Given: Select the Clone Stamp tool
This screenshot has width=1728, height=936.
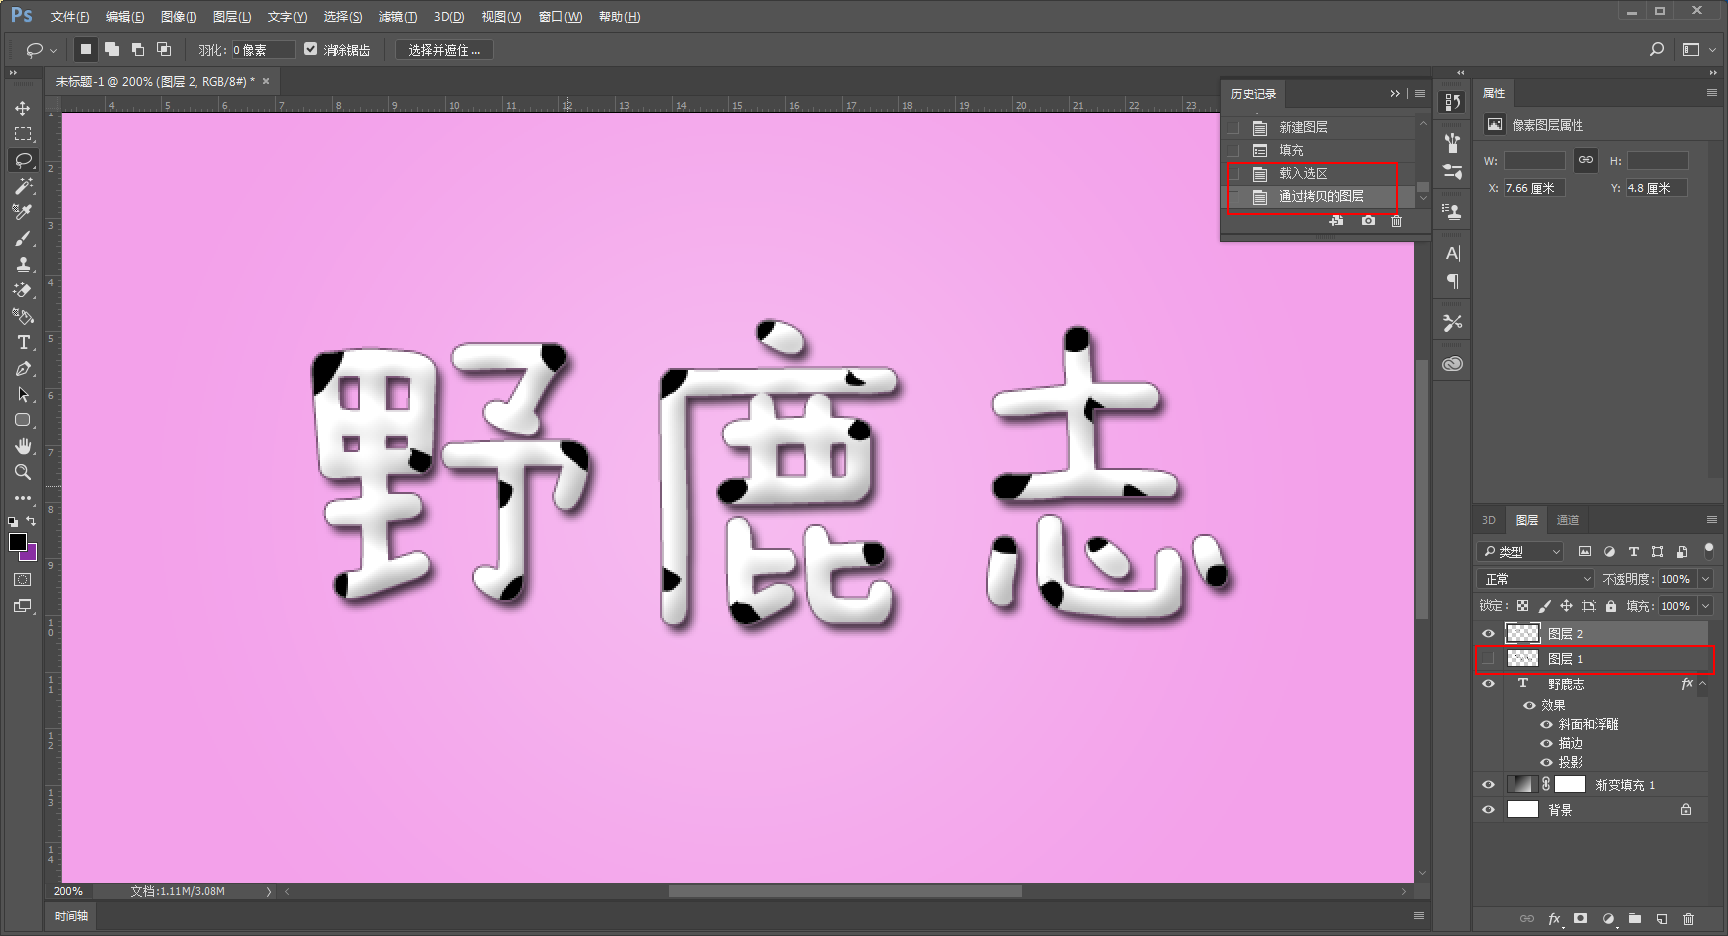Looking at the screenshot, I should point(22,264).
